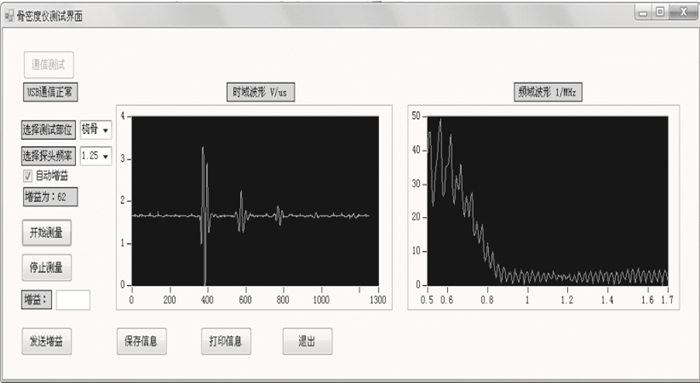Toggle the 自动增益 checkbox
The image size is (700, 383).
click(x=28, y=176)
